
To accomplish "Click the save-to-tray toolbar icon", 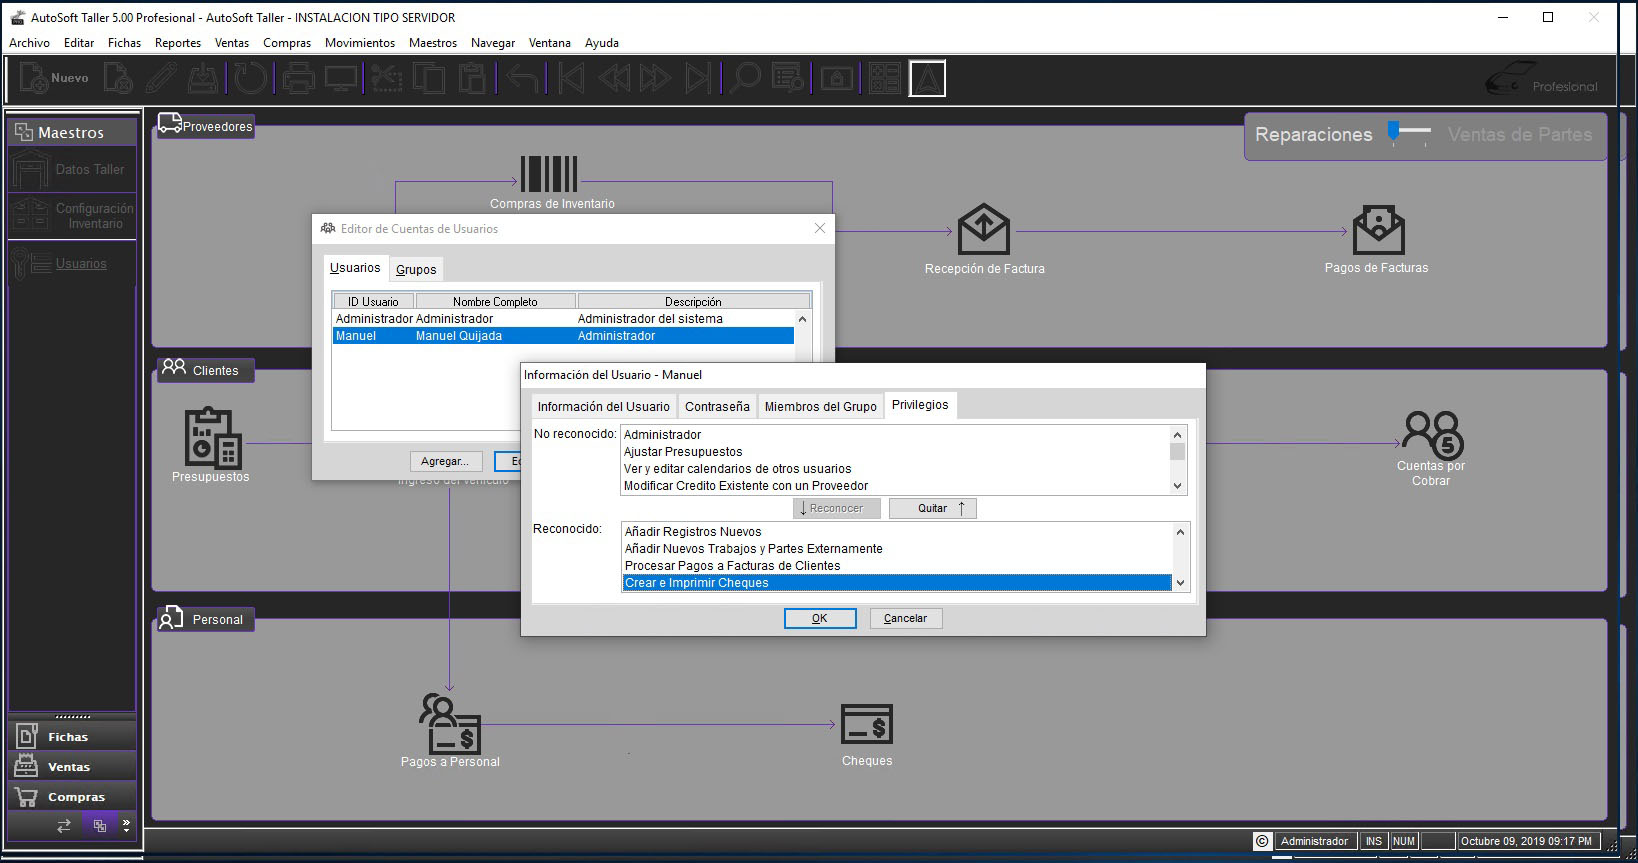I will click(203, 78).
